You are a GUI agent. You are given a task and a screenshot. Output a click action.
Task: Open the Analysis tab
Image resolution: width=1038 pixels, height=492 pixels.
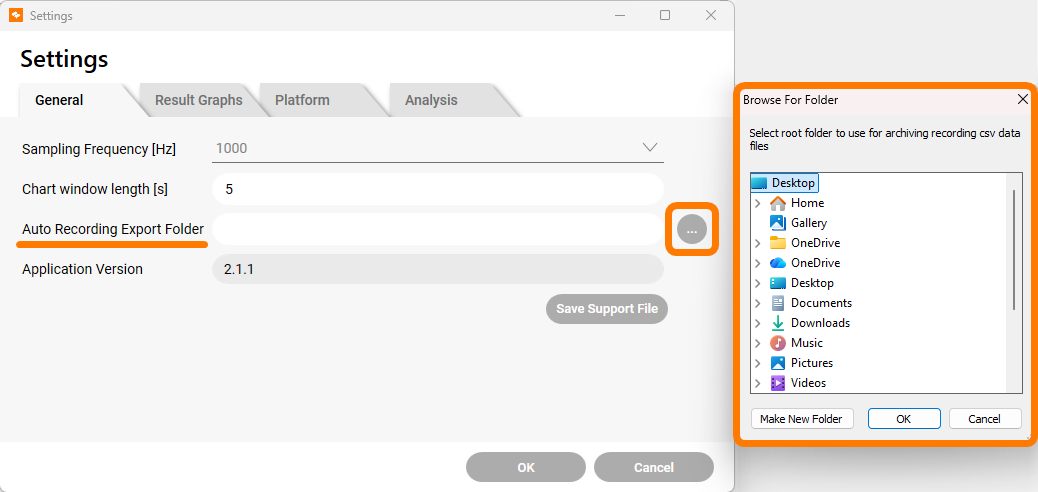(432, 101)
